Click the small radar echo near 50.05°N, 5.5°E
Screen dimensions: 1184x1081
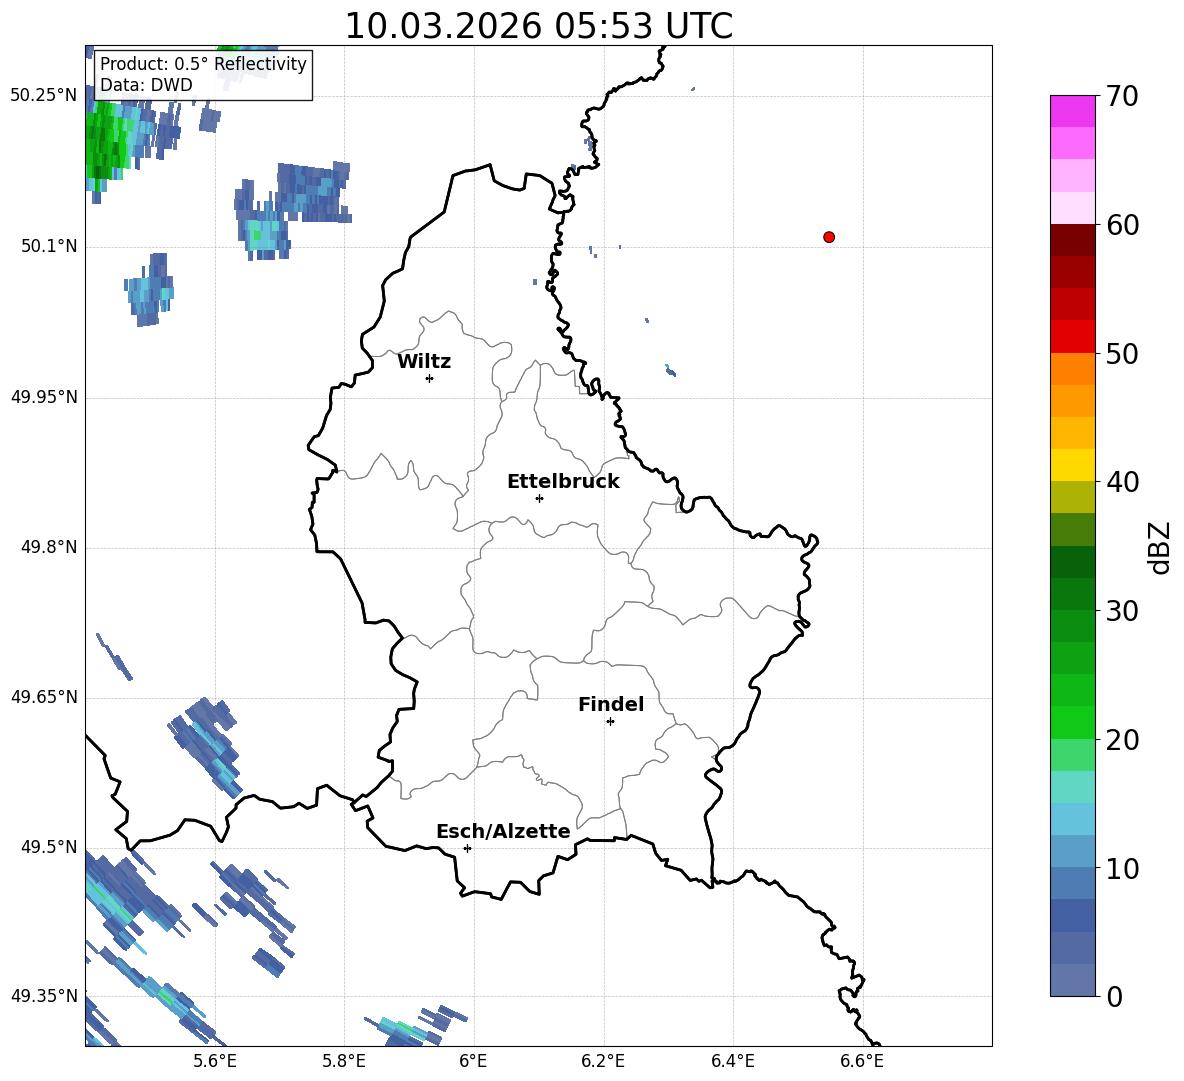[150, 291]
